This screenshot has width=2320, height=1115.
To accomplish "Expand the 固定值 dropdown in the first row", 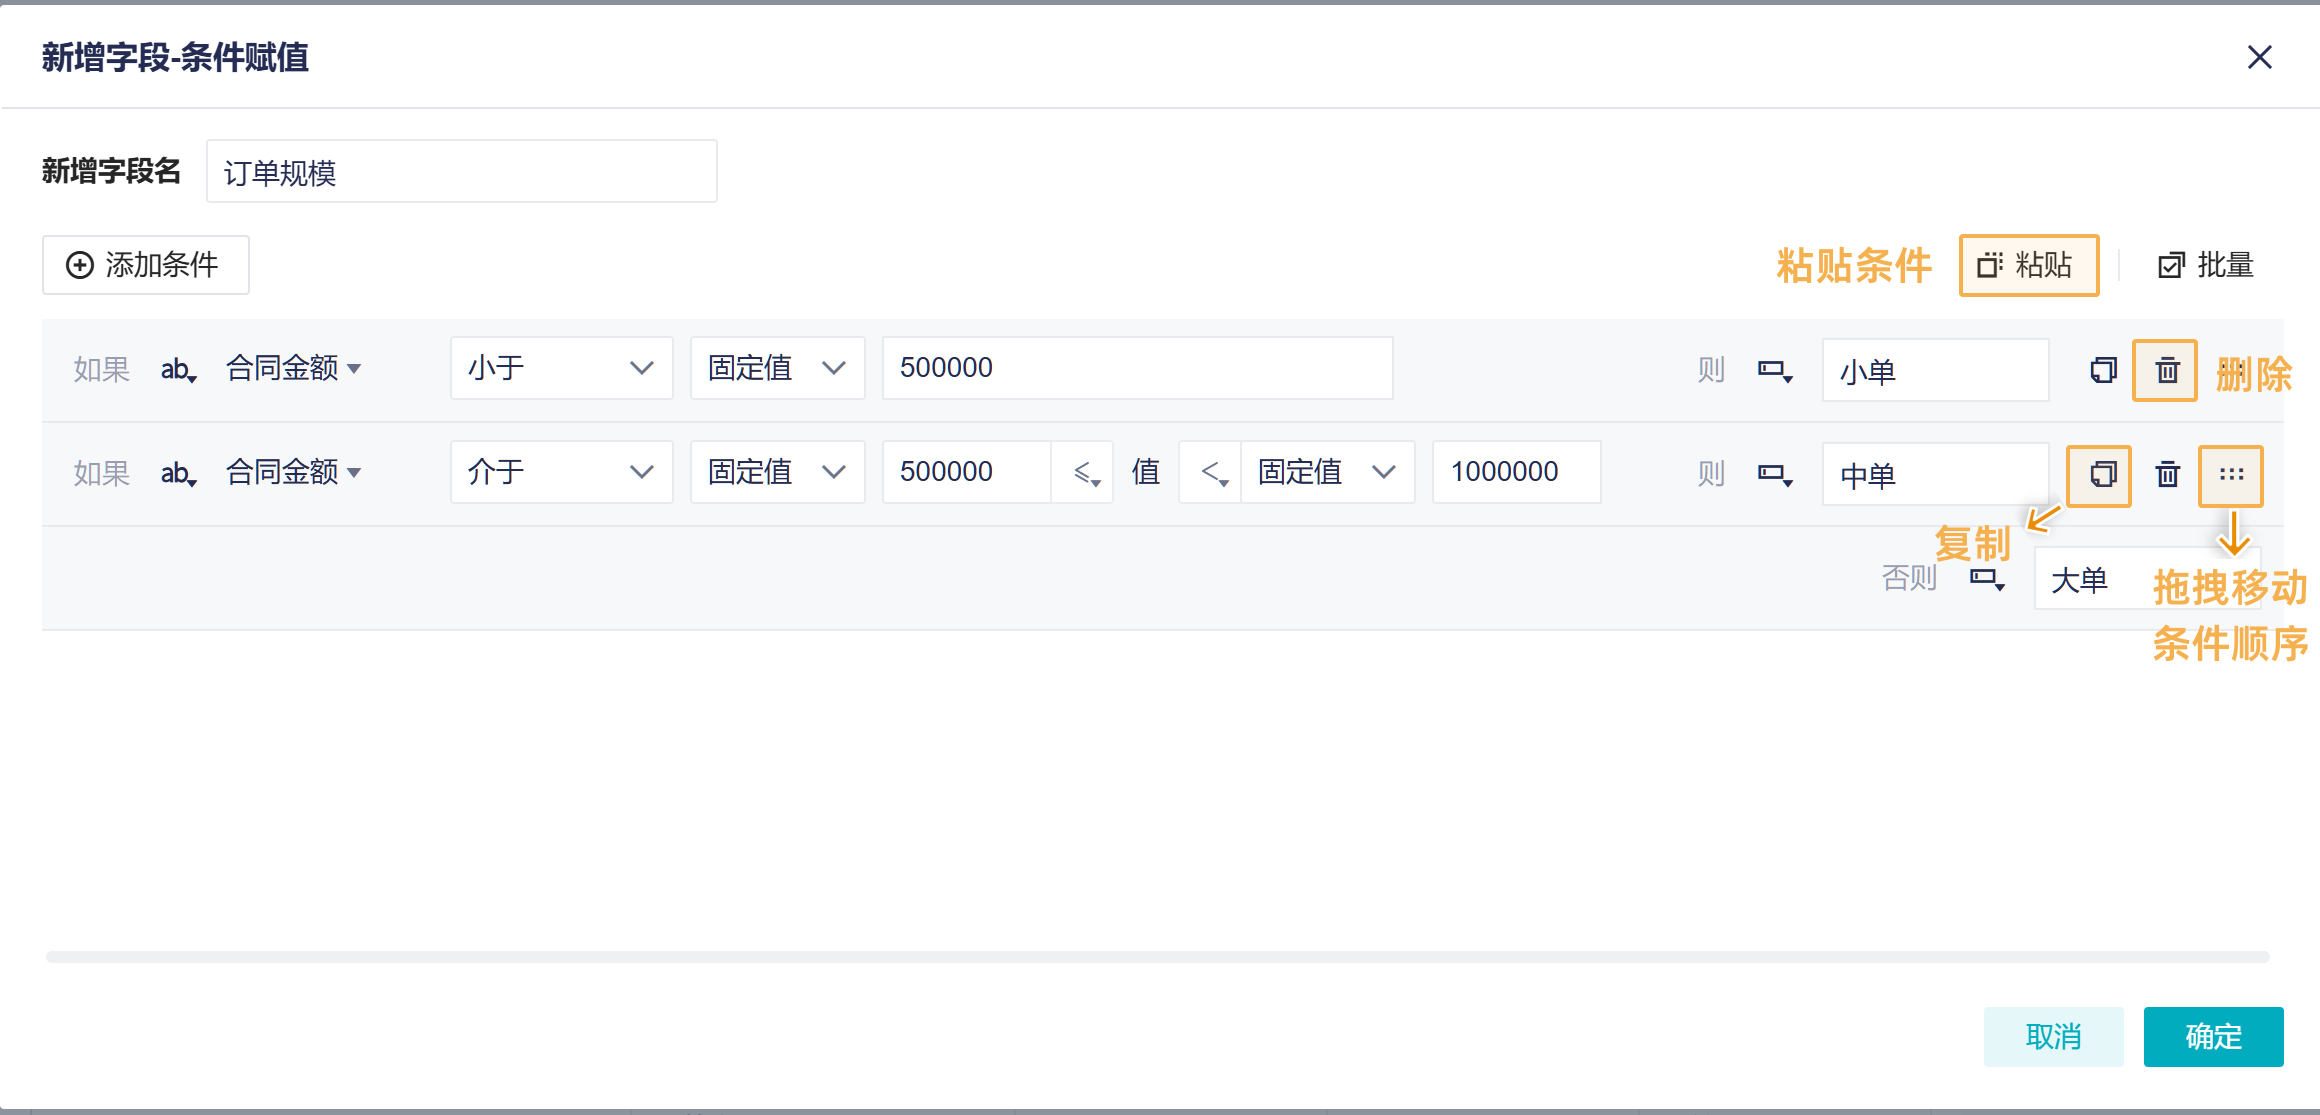I will point(777,368).
